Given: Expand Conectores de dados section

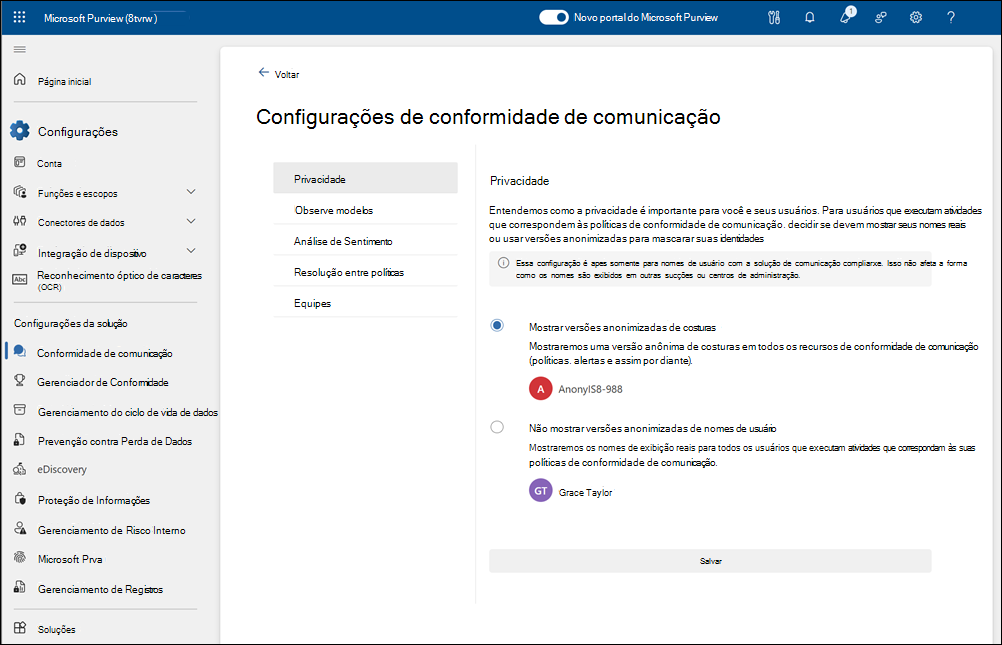Looking at the screenshot, I should click(x=89, y=222).
